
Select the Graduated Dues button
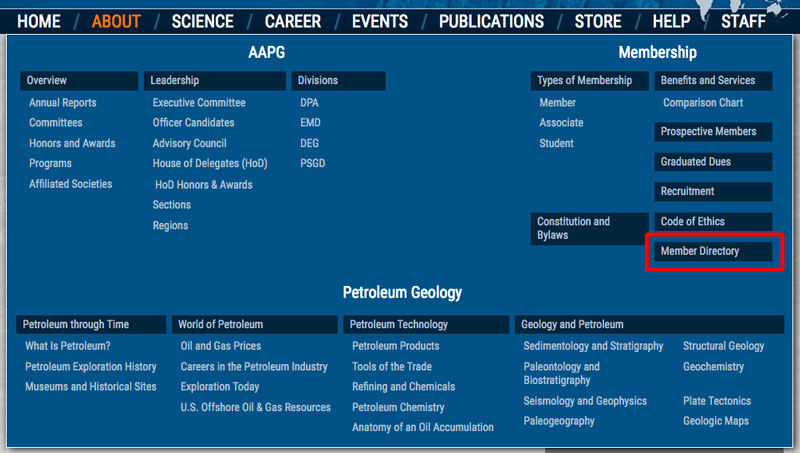click(695, 161)
